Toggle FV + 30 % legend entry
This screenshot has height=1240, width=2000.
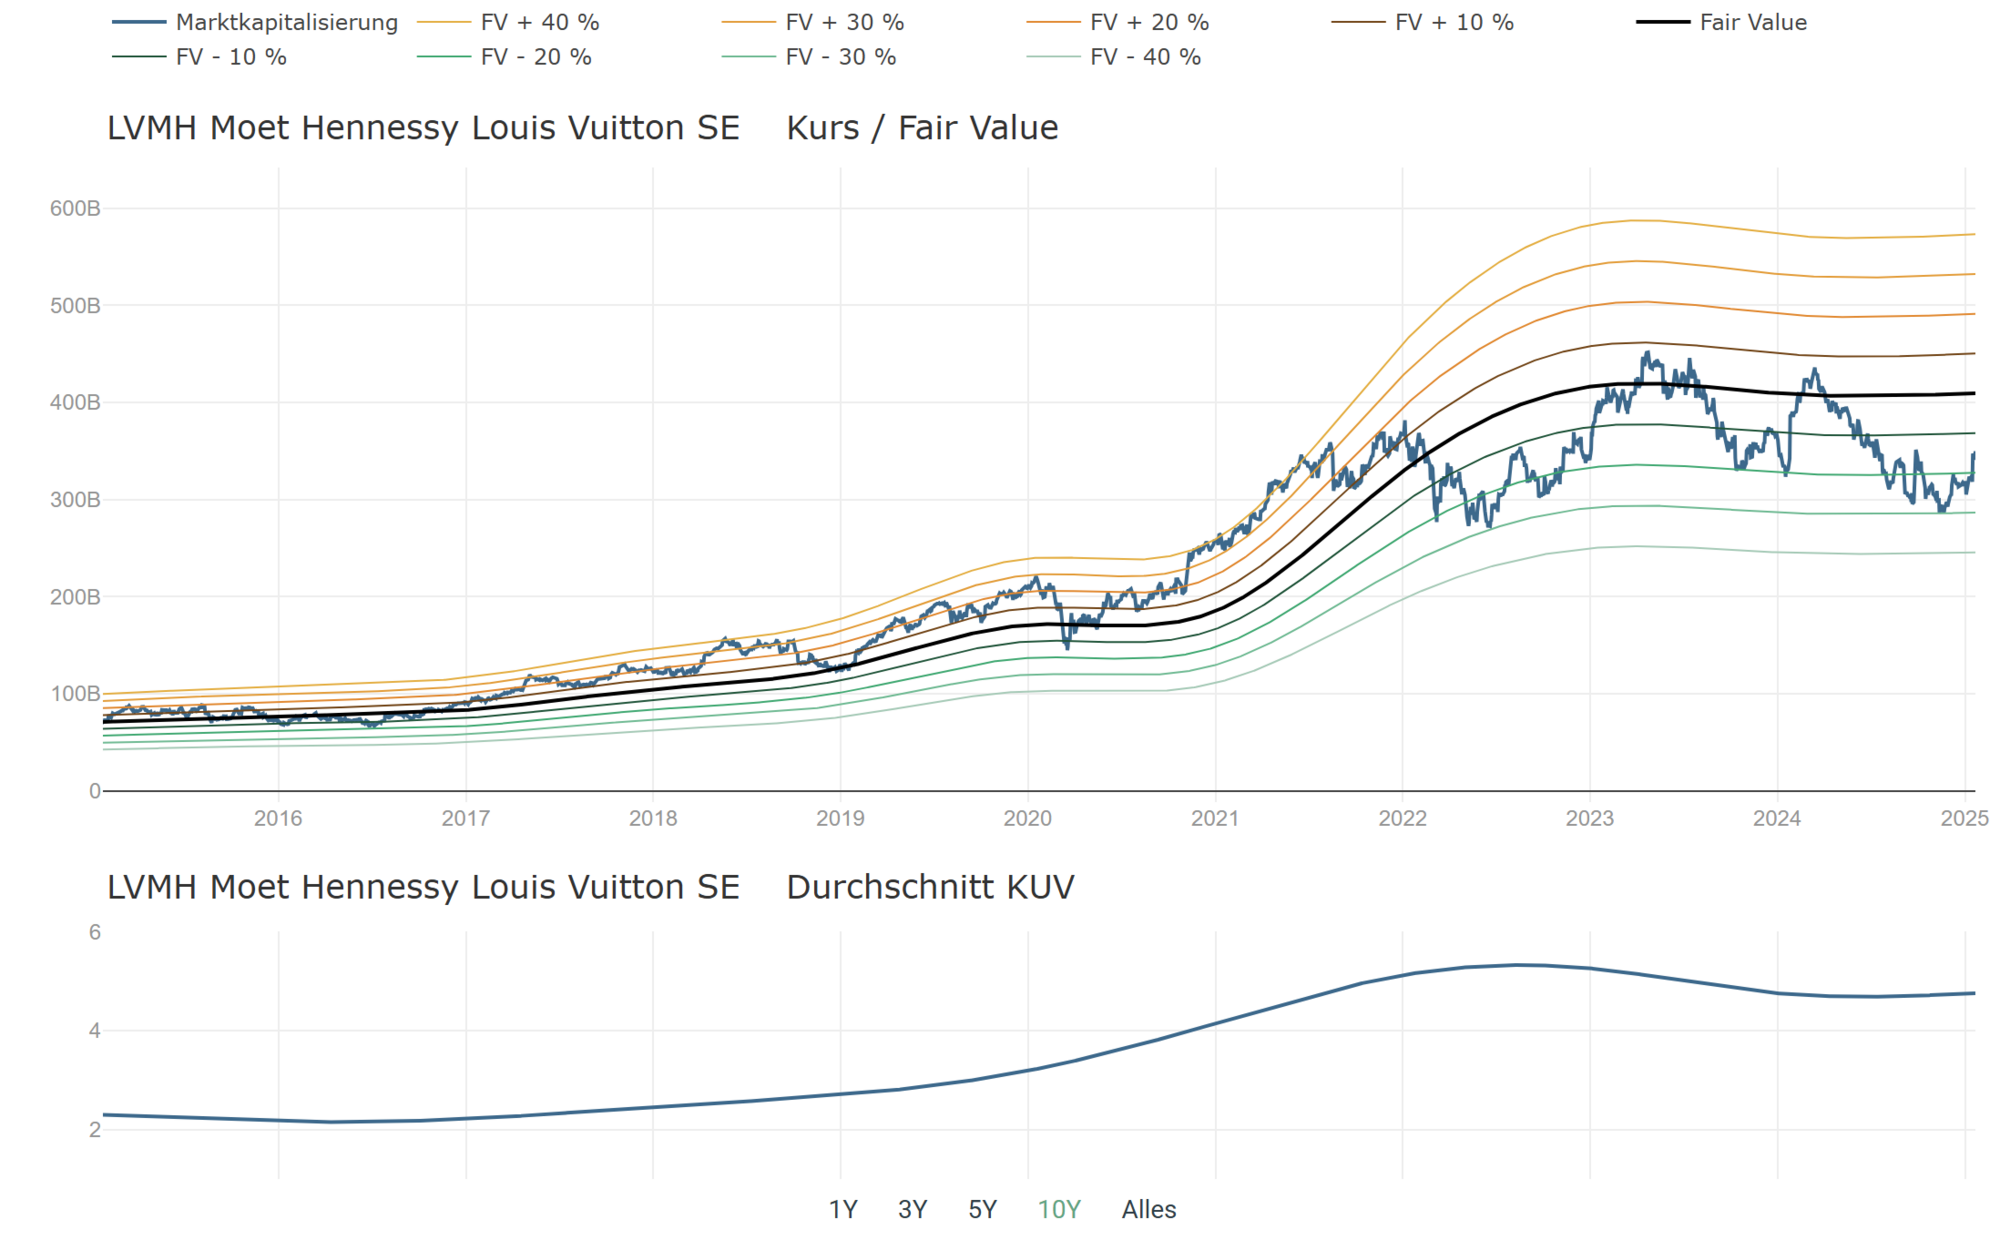pos(844,22)
